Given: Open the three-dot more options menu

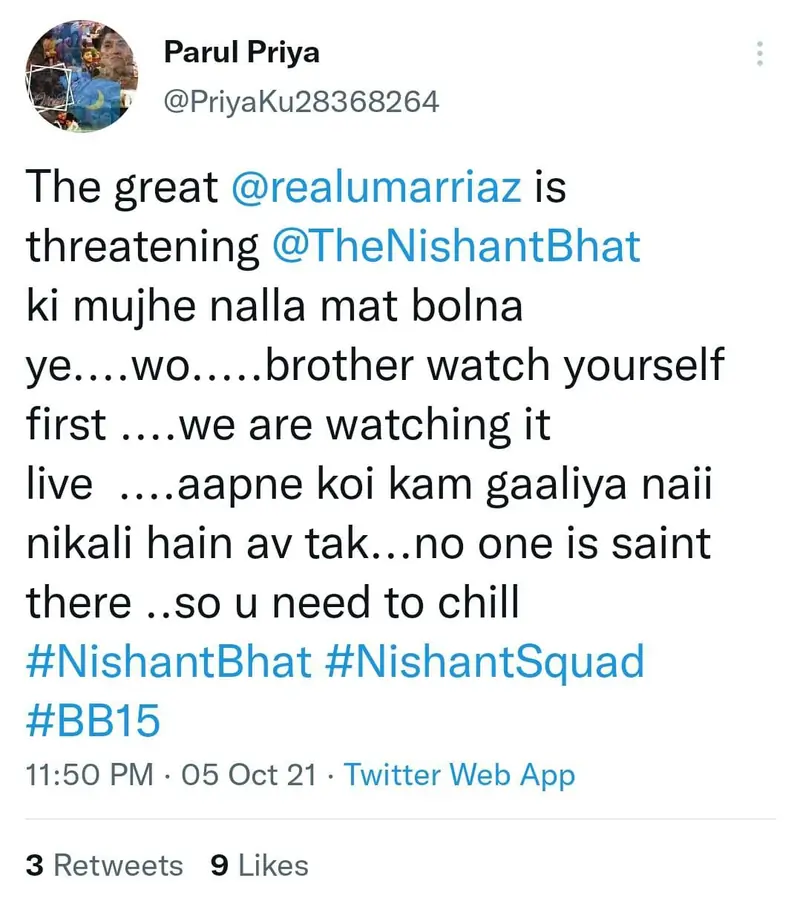Looking at the screenshot, I should [760, 54].
